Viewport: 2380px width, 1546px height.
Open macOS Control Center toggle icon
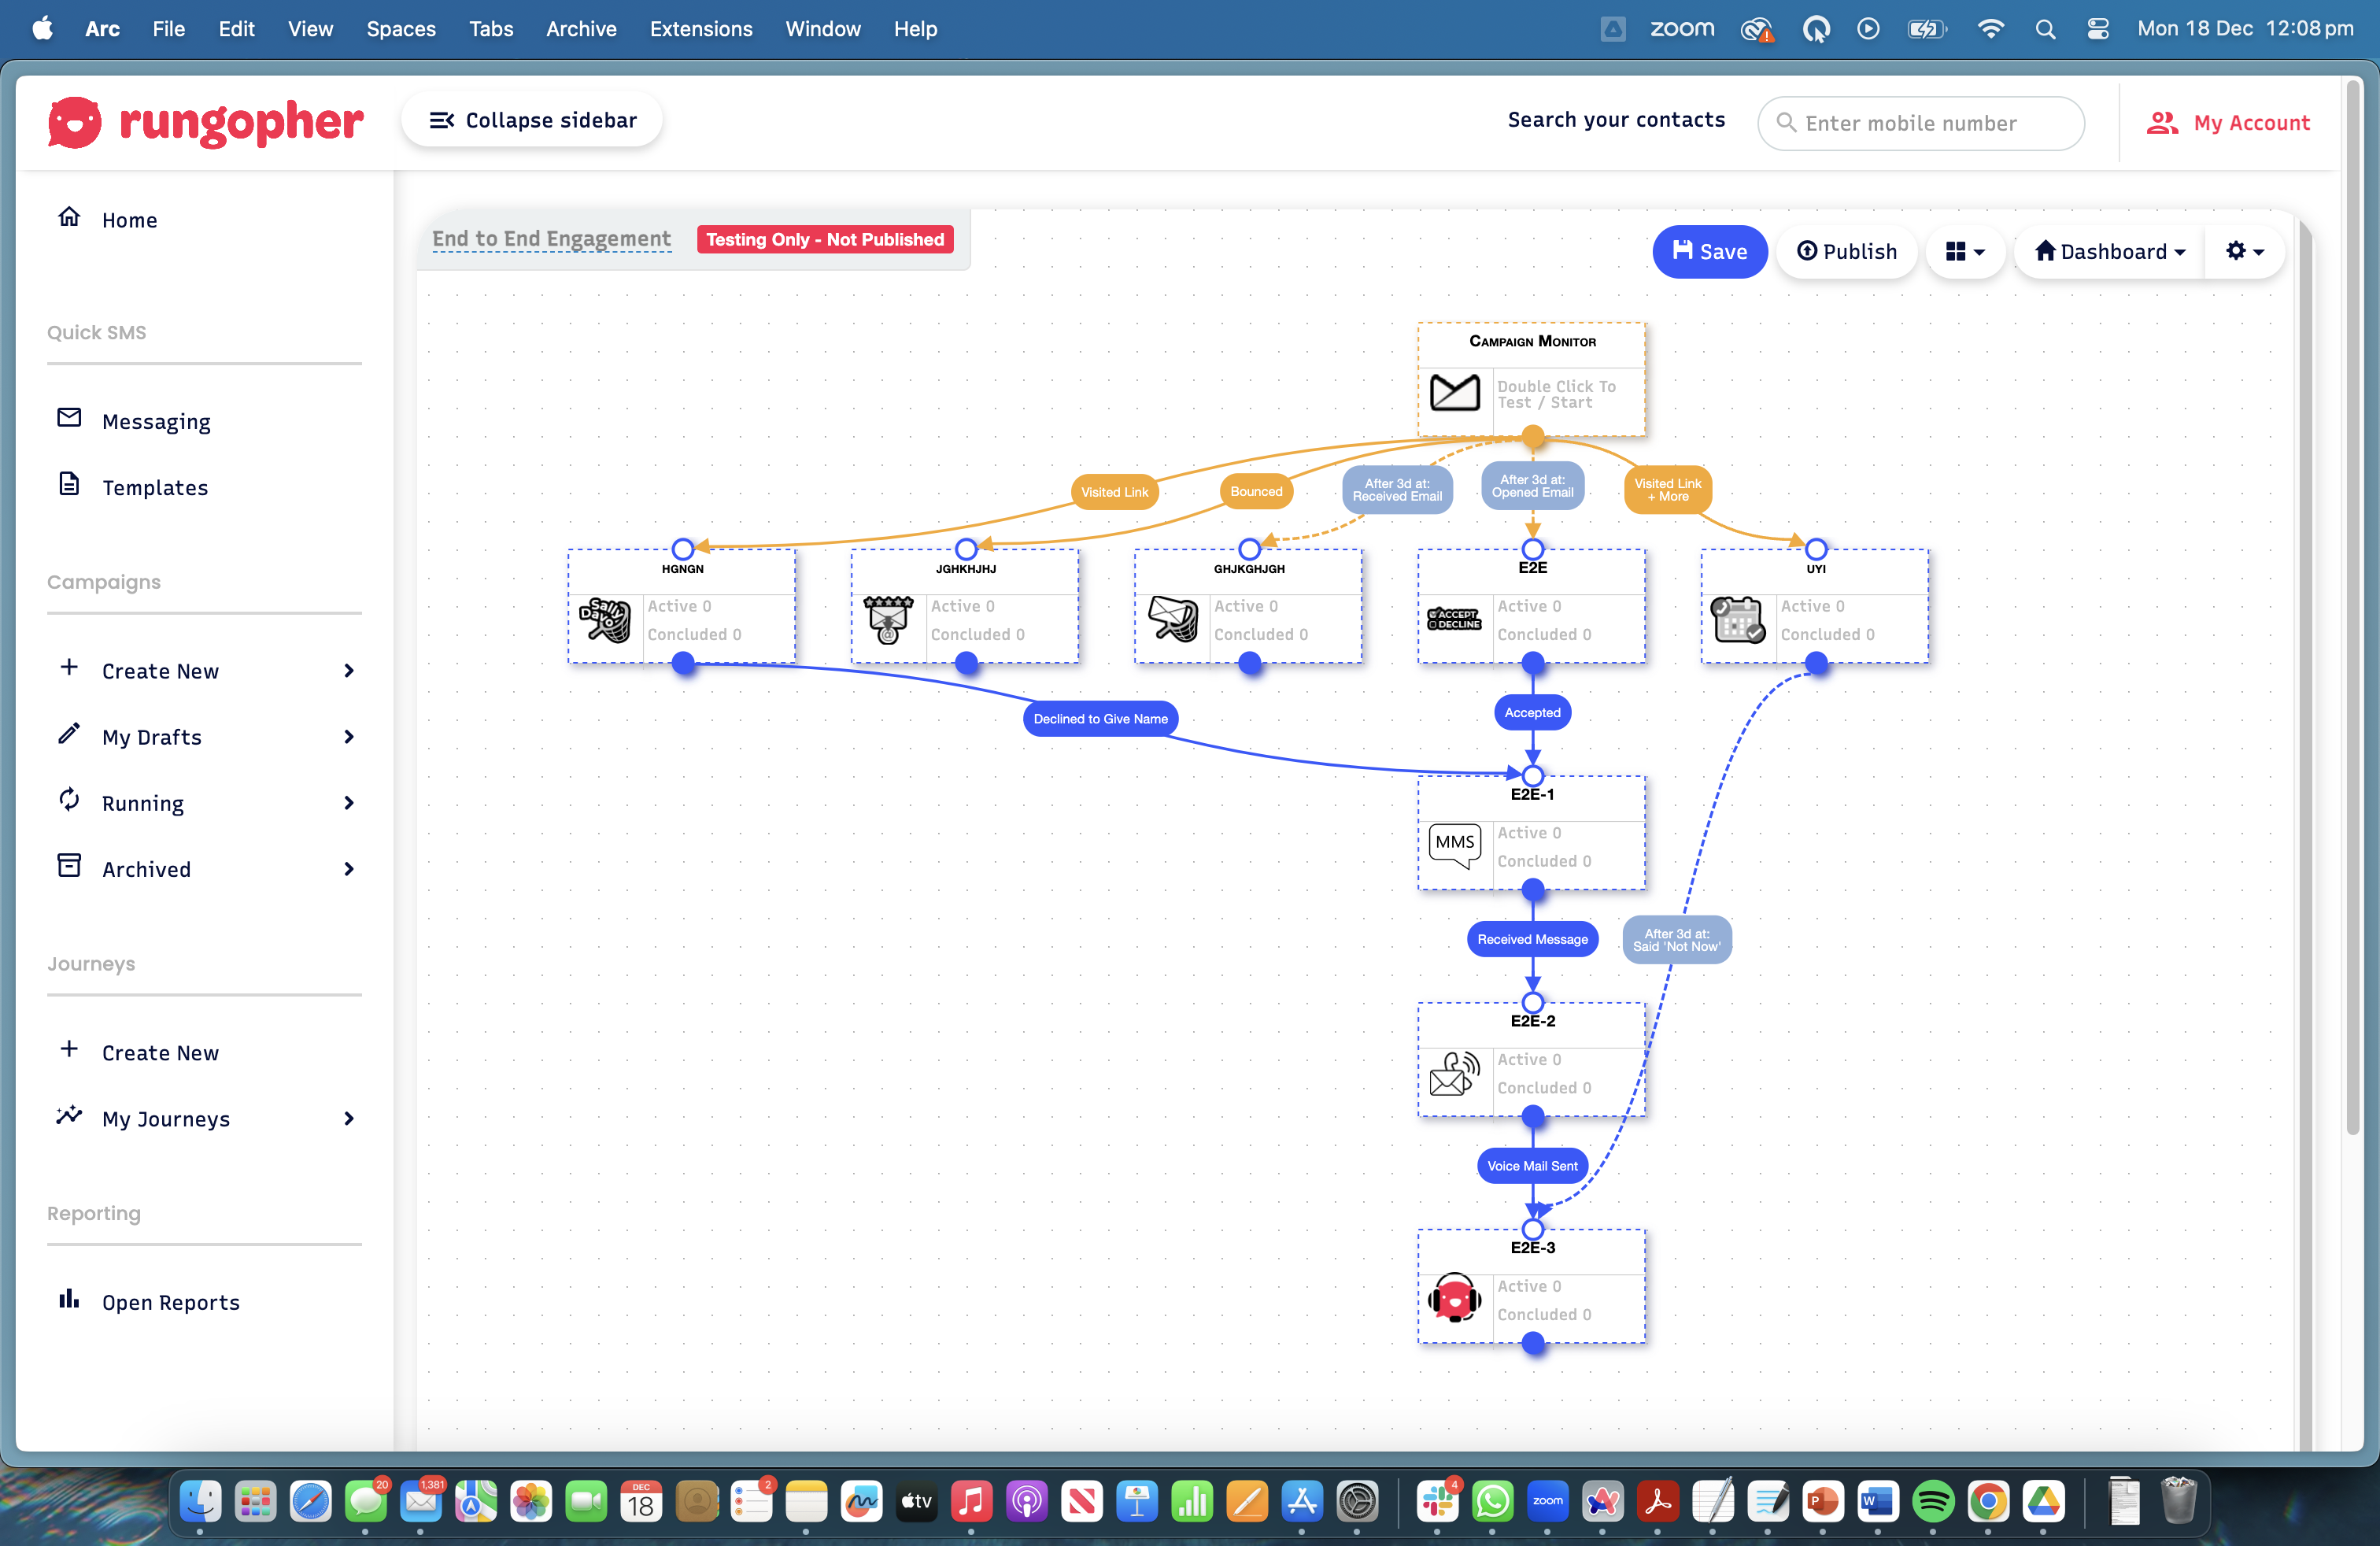tap(2098, 29)
